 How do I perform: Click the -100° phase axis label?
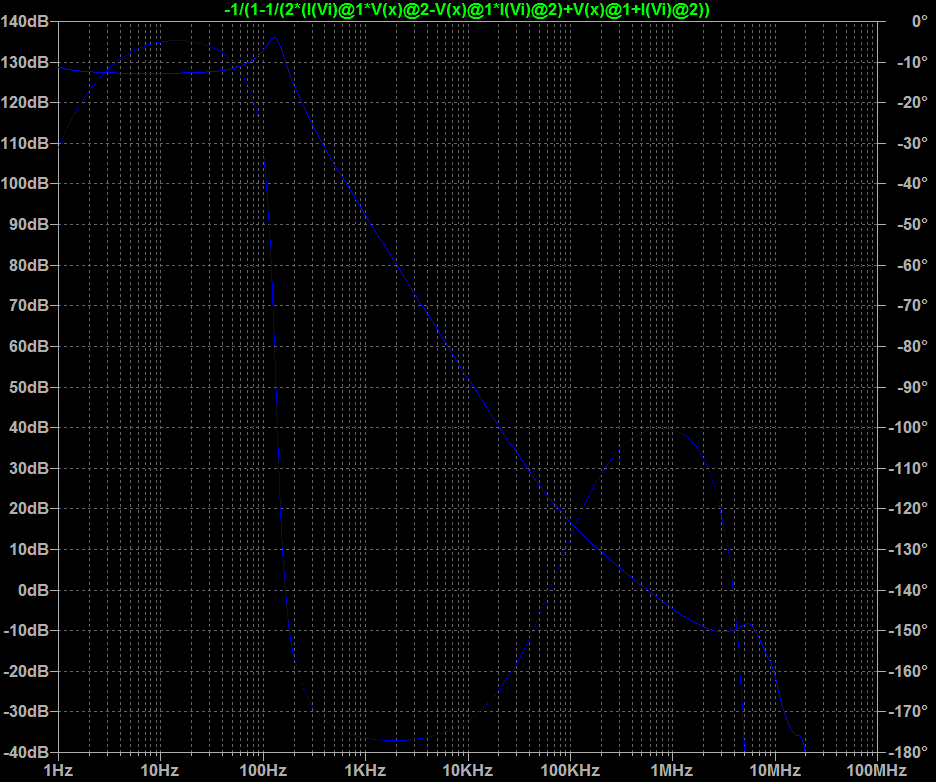[908, 427]
